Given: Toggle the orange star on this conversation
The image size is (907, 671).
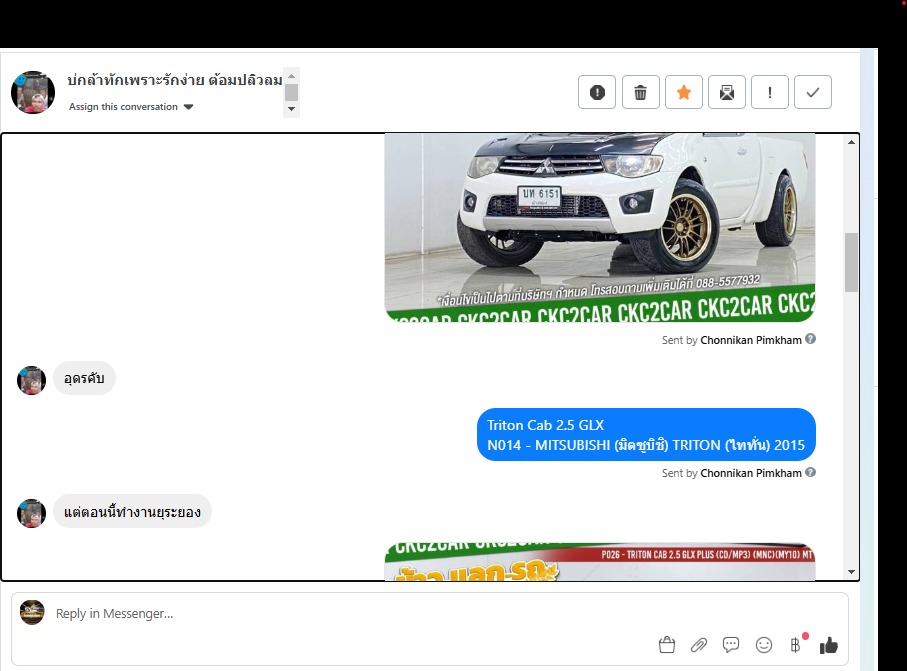Looking at the screenshot, I should point(684,93).
